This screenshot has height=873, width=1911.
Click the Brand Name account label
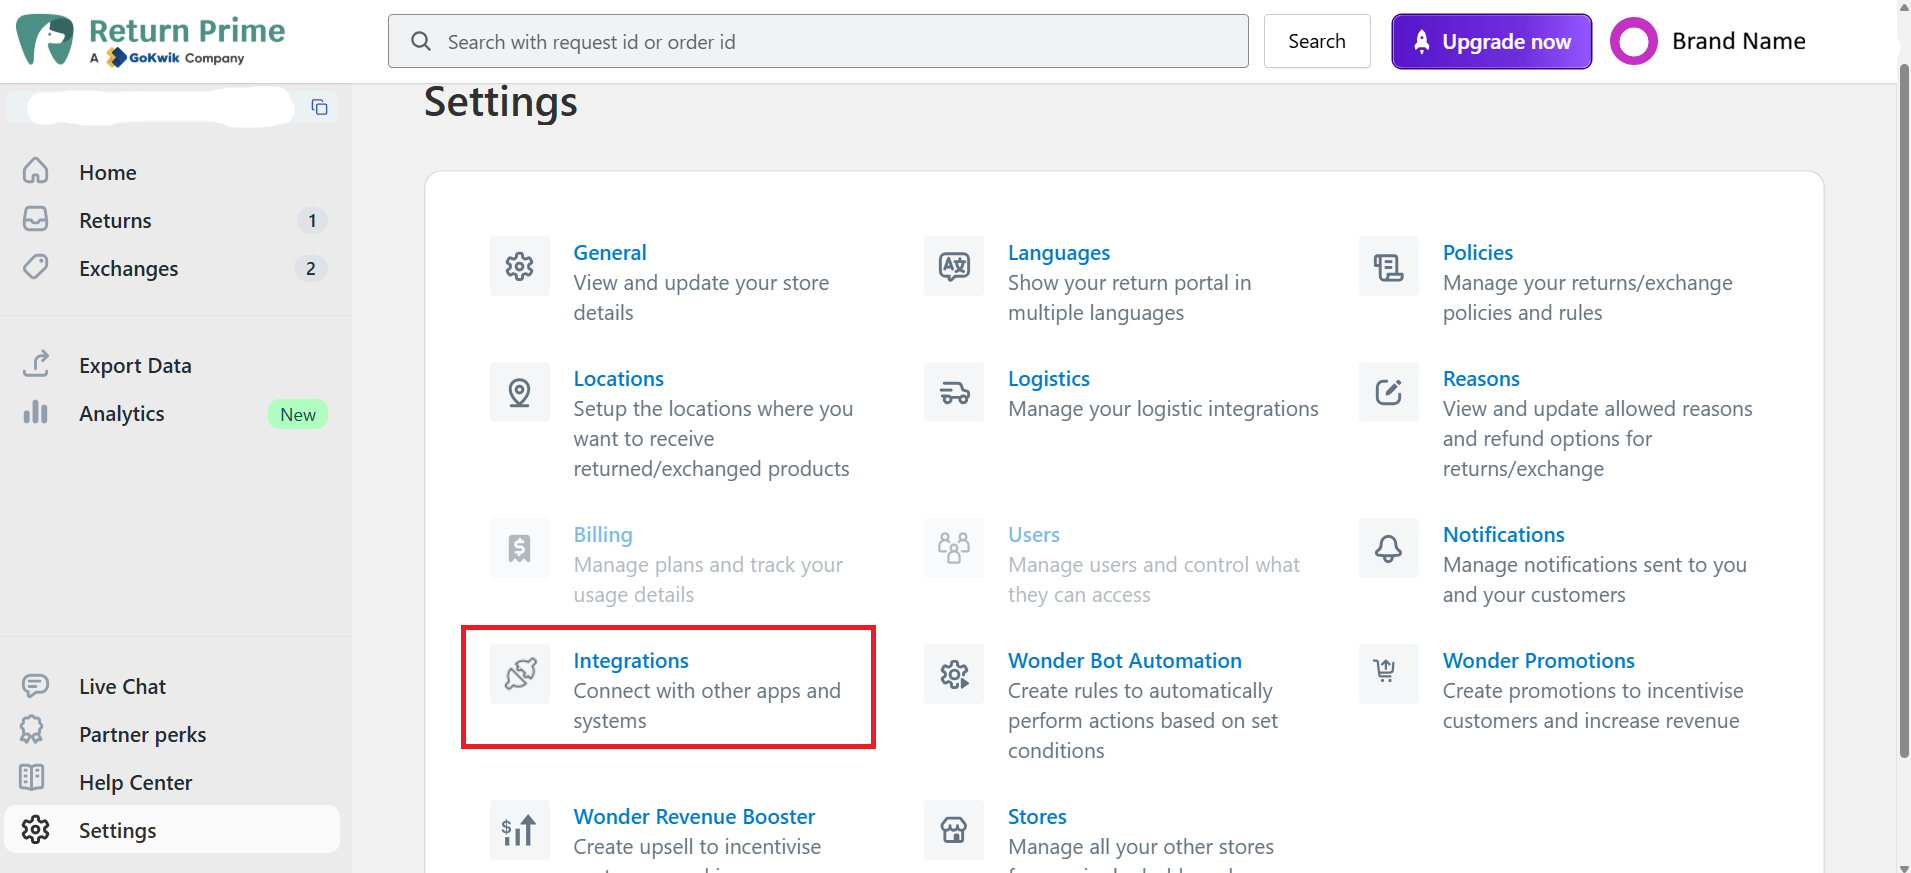click(x=1739, y=41)
